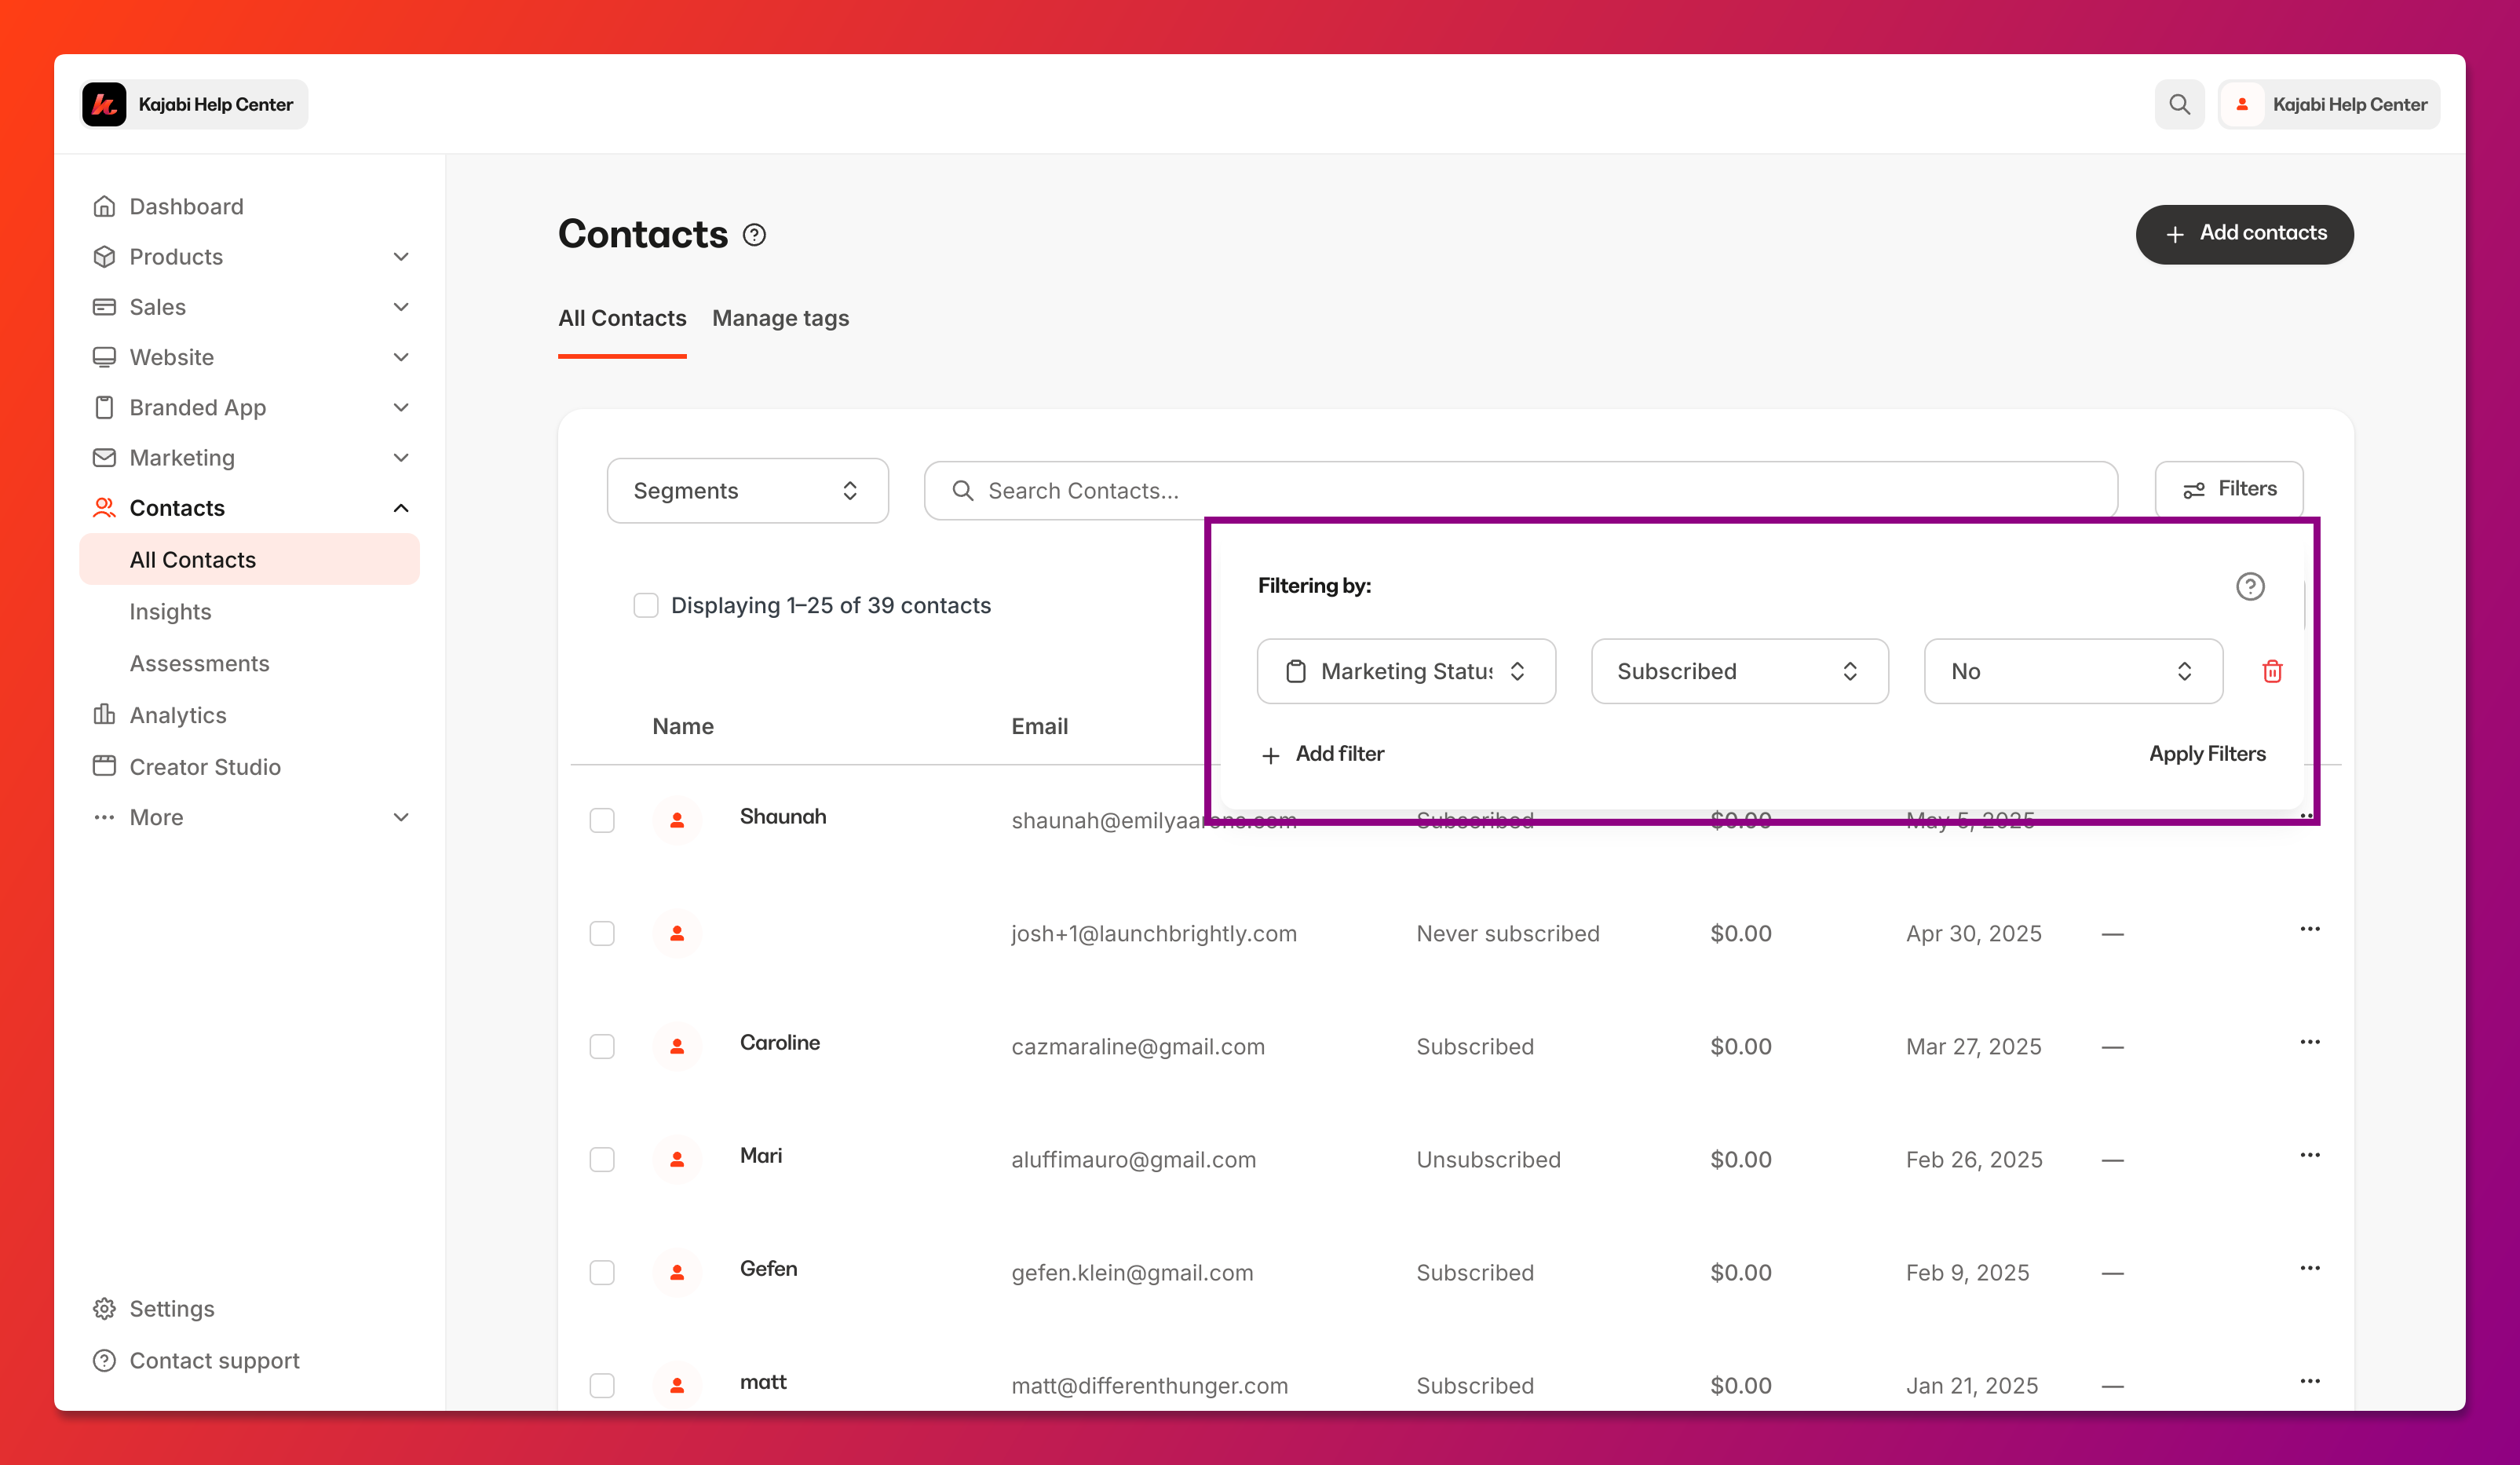Click Shaunah's avatar icon

coord(677,820)
